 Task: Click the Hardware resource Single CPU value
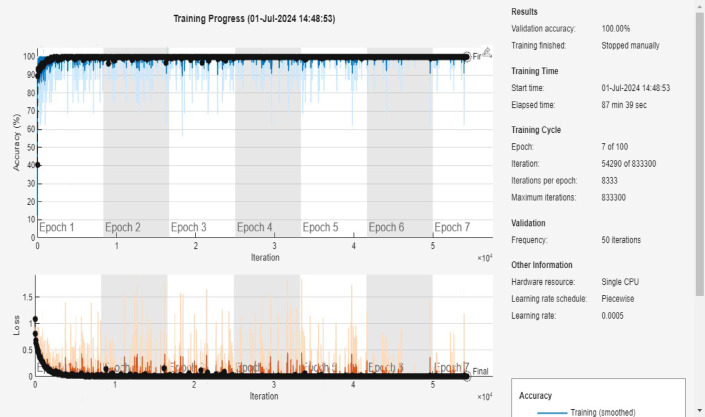click(x=620, y=282)
